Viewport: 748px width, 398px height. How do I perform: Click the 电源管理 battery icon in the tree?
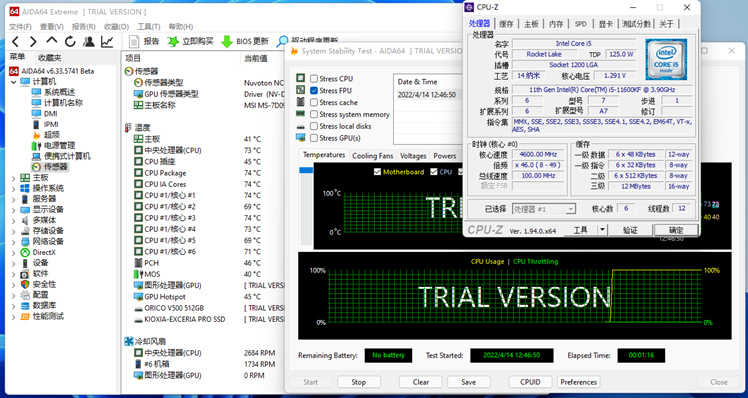(36, 146)
